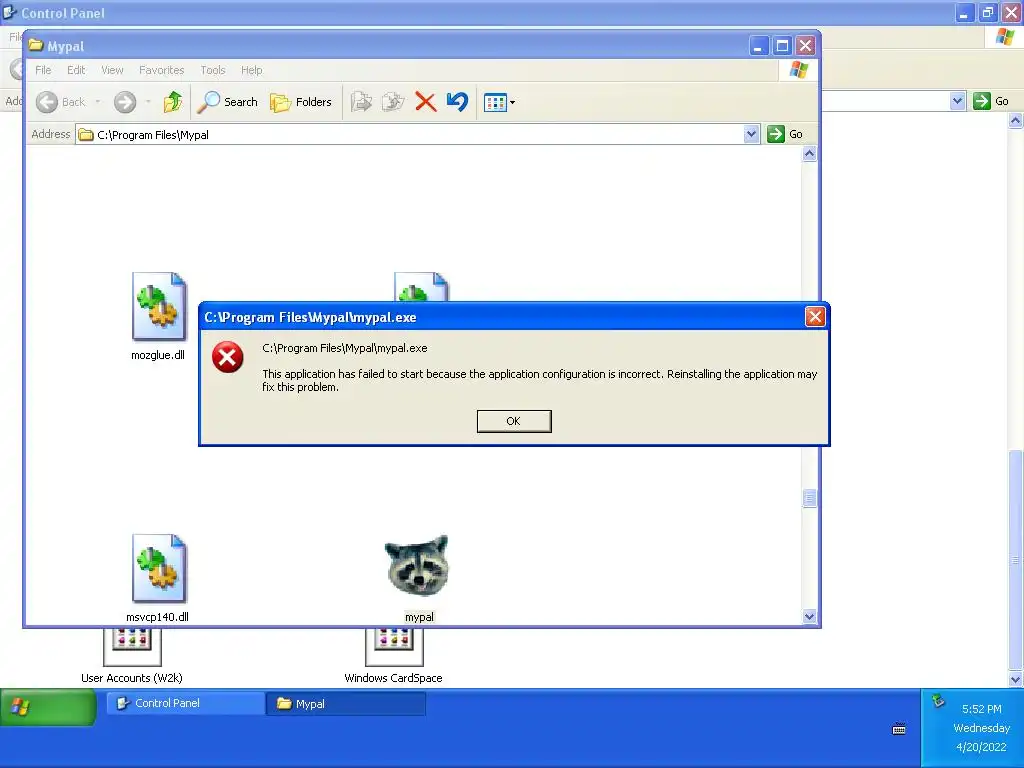Screen dimensions: 1024x768
Task: Click the Back button dropdown arrow
Action: (98, 102)
